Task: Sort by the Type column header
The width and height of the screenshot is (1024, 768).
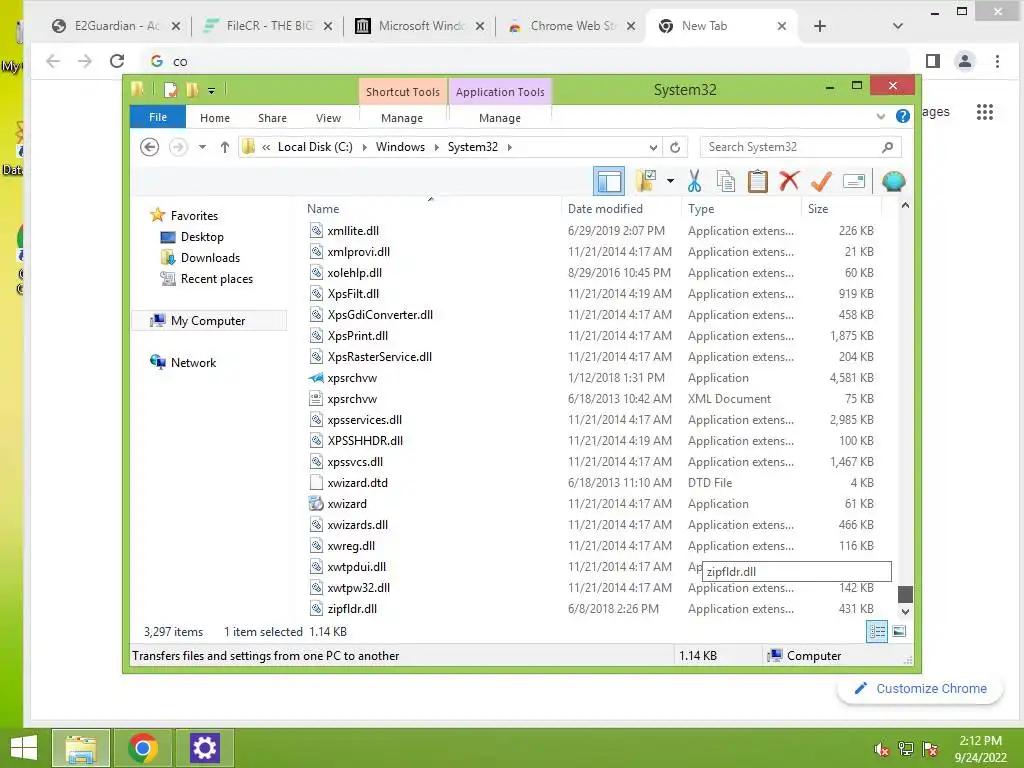Action: tap(741, 208)
